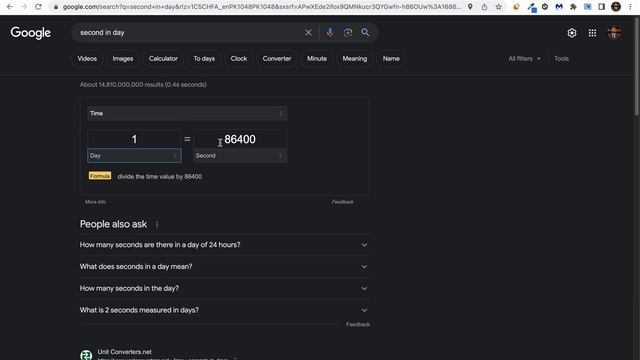Open the All filters dropdown
This screenshot has height=360, width=640.
tap(524, 59)
